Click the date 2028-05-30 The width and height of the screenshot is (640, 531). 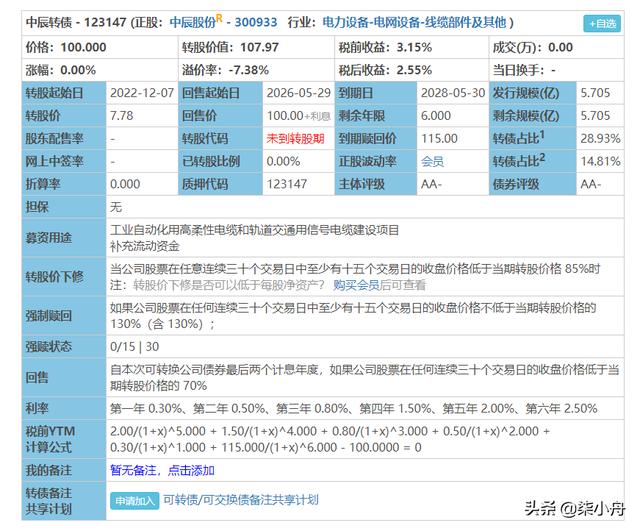453,93
